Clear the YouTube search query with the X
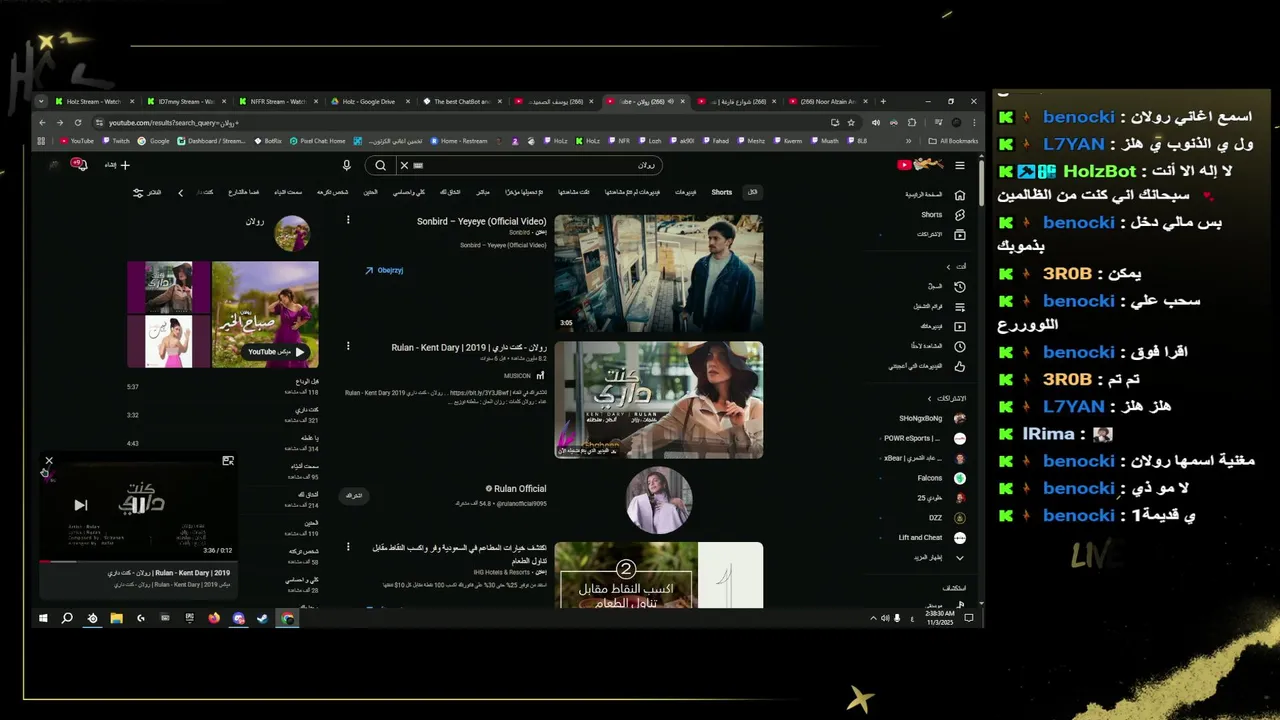1280x720 pixels. pos(404,165)
